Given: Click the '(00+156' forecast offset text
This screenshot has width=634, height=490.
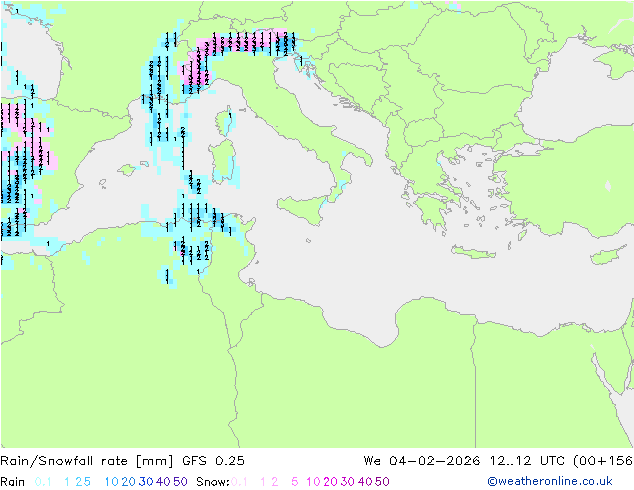Looking at the screenshot, I should pos(603,460).
